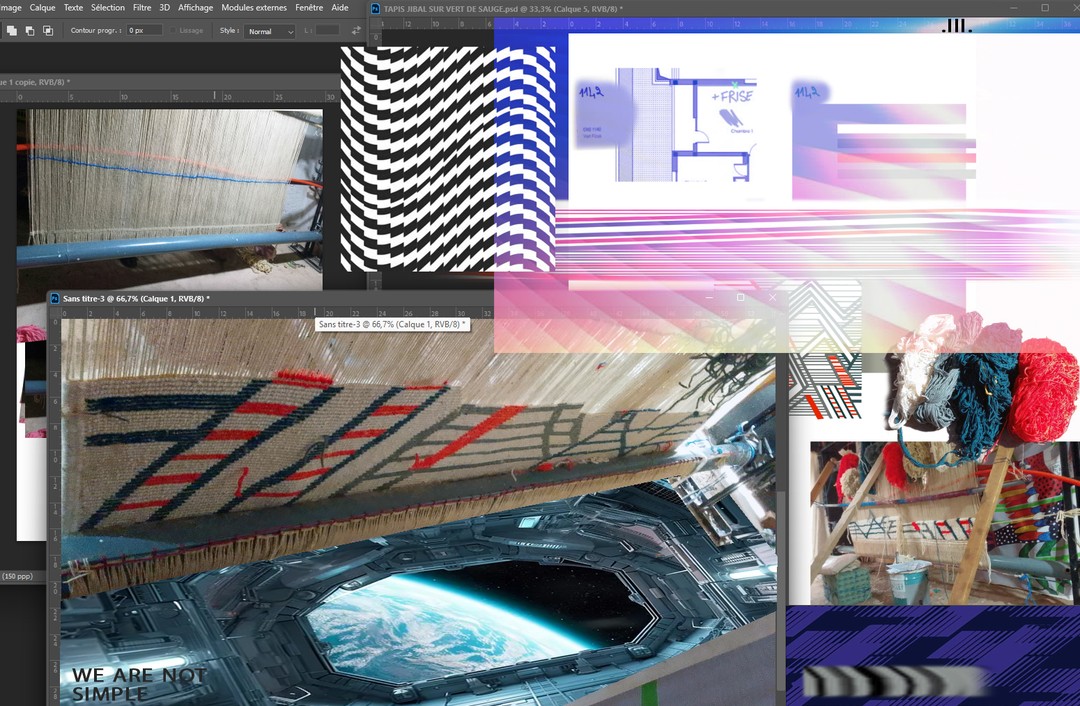Screen dimensions: 1080x706
Task: Open the Sélection menu
Action: [x=108, y=8]
